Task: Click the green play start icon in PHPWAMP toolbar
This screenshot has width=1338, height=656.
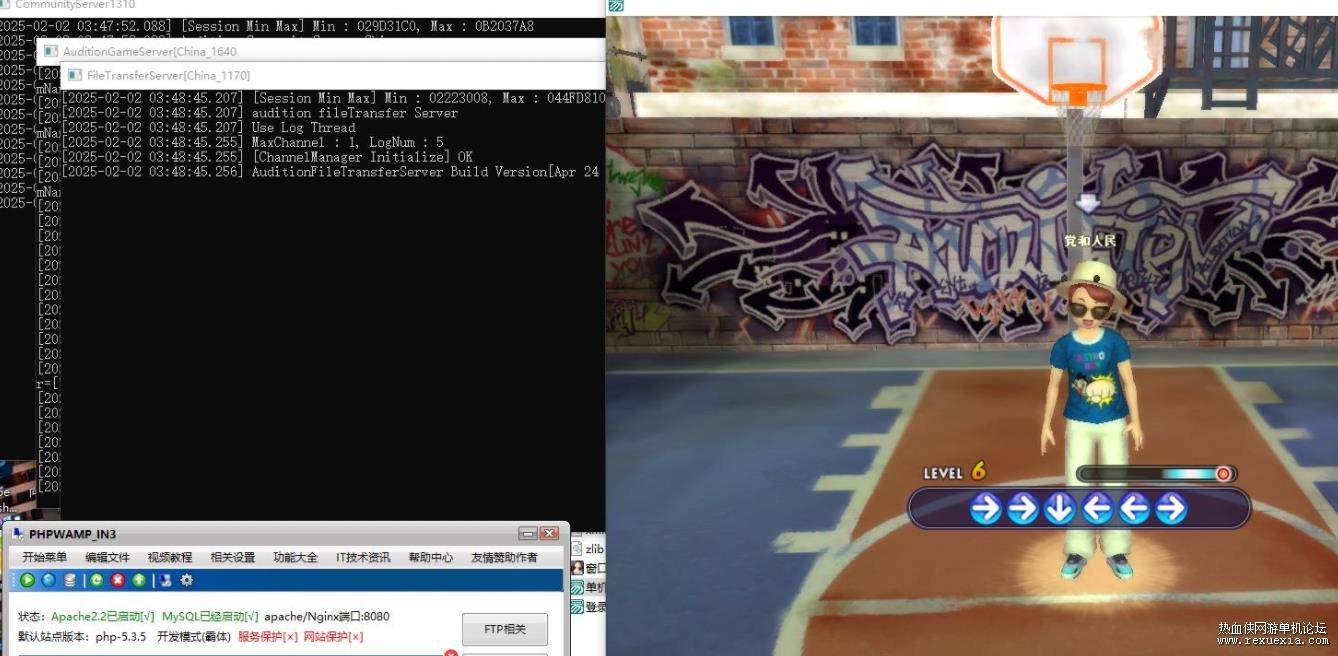Action: (x=27, y=580)
